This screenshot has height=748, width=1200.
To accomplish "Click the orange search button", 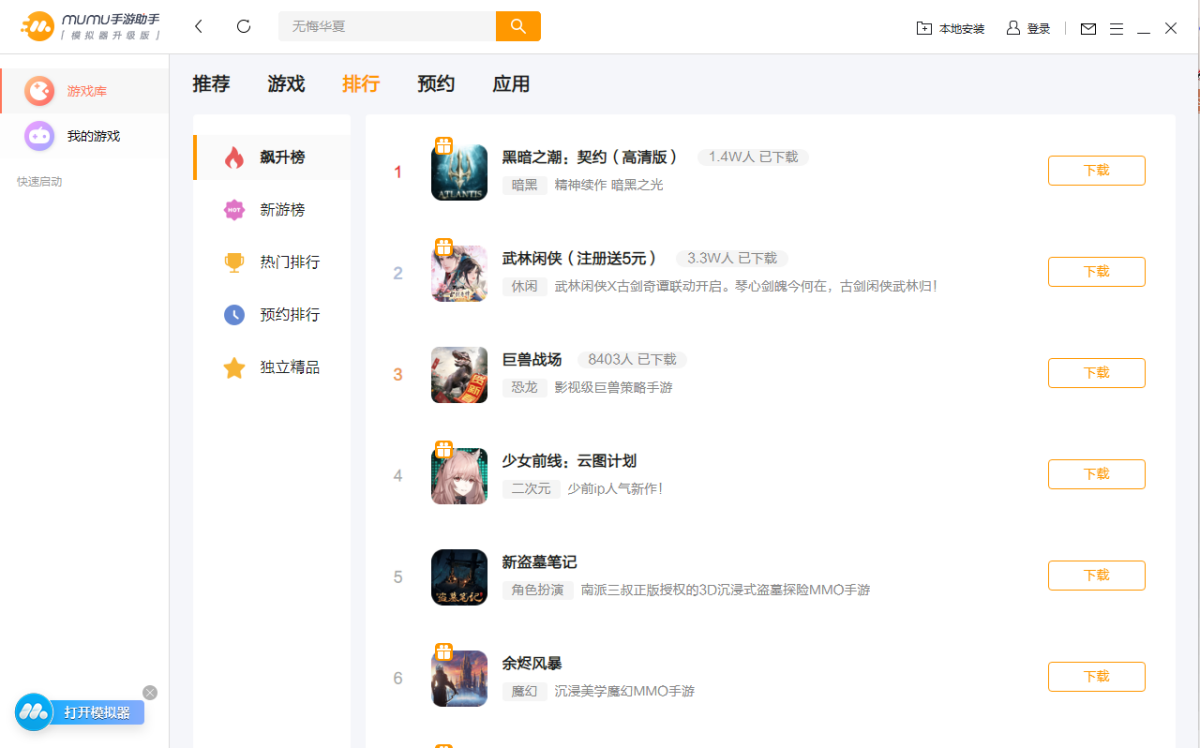I will [x=518, y=26].
